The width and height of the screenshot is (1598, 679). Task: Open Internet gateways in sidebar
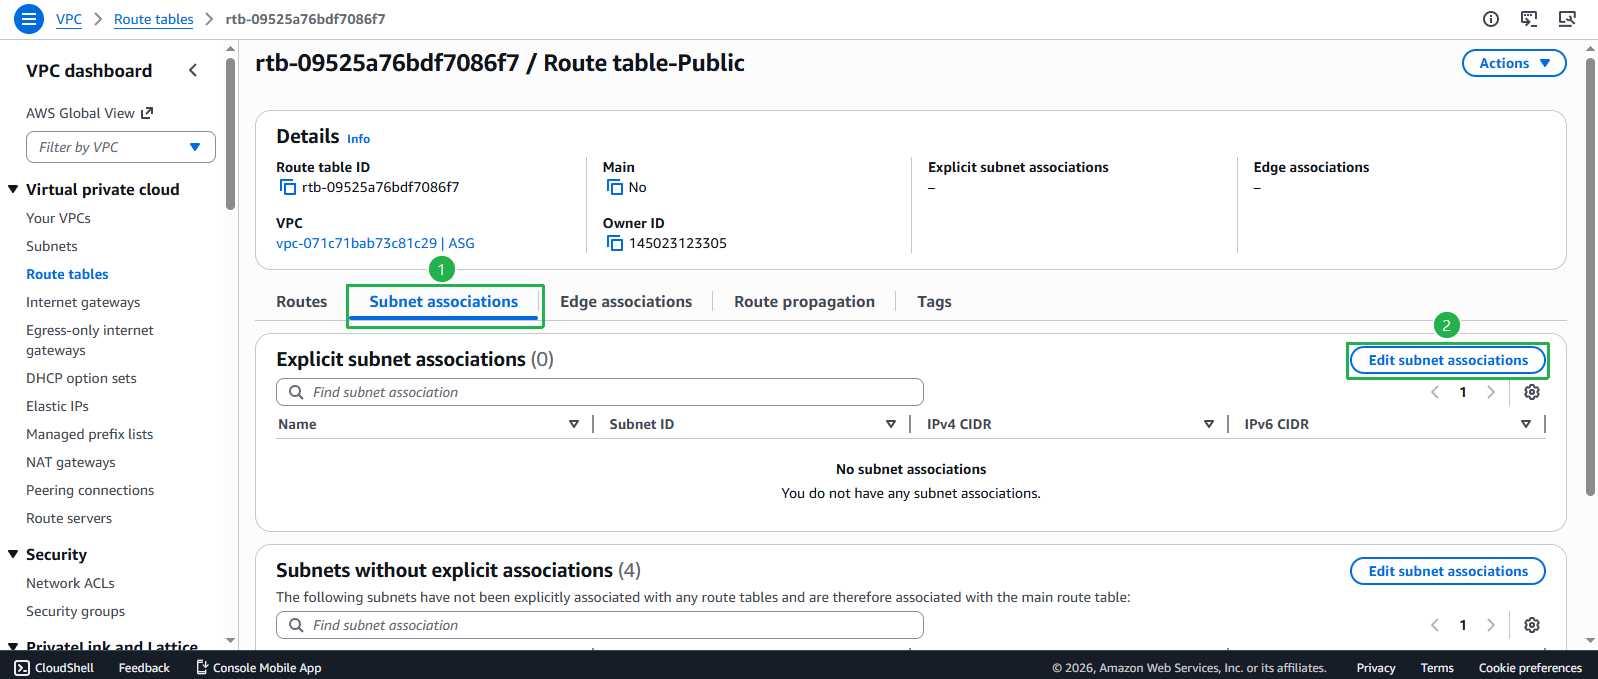pyautogui.click(x=83, y=302)
